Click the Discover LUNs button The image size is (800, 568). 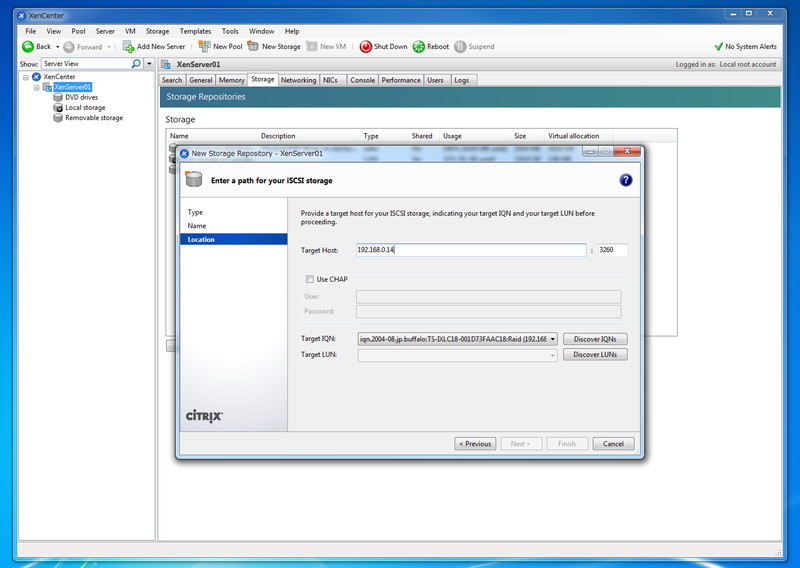pos(595,354)
